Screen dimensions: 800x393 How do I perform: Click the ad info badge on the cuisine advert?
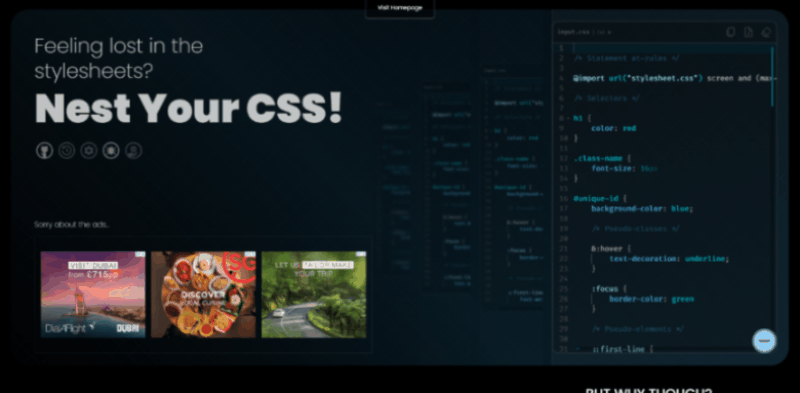250,254
